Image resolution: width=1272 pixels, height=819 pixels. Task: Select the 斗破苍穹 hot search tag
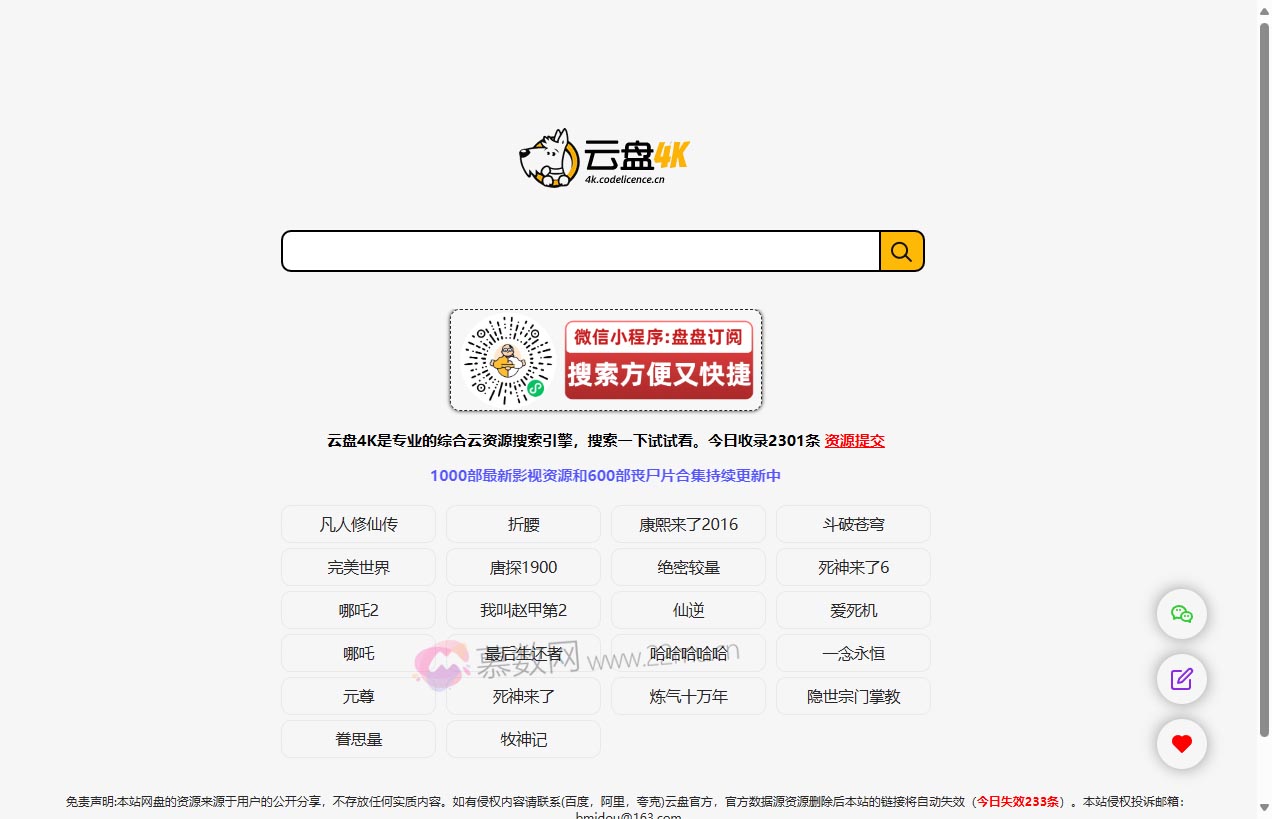853,523
